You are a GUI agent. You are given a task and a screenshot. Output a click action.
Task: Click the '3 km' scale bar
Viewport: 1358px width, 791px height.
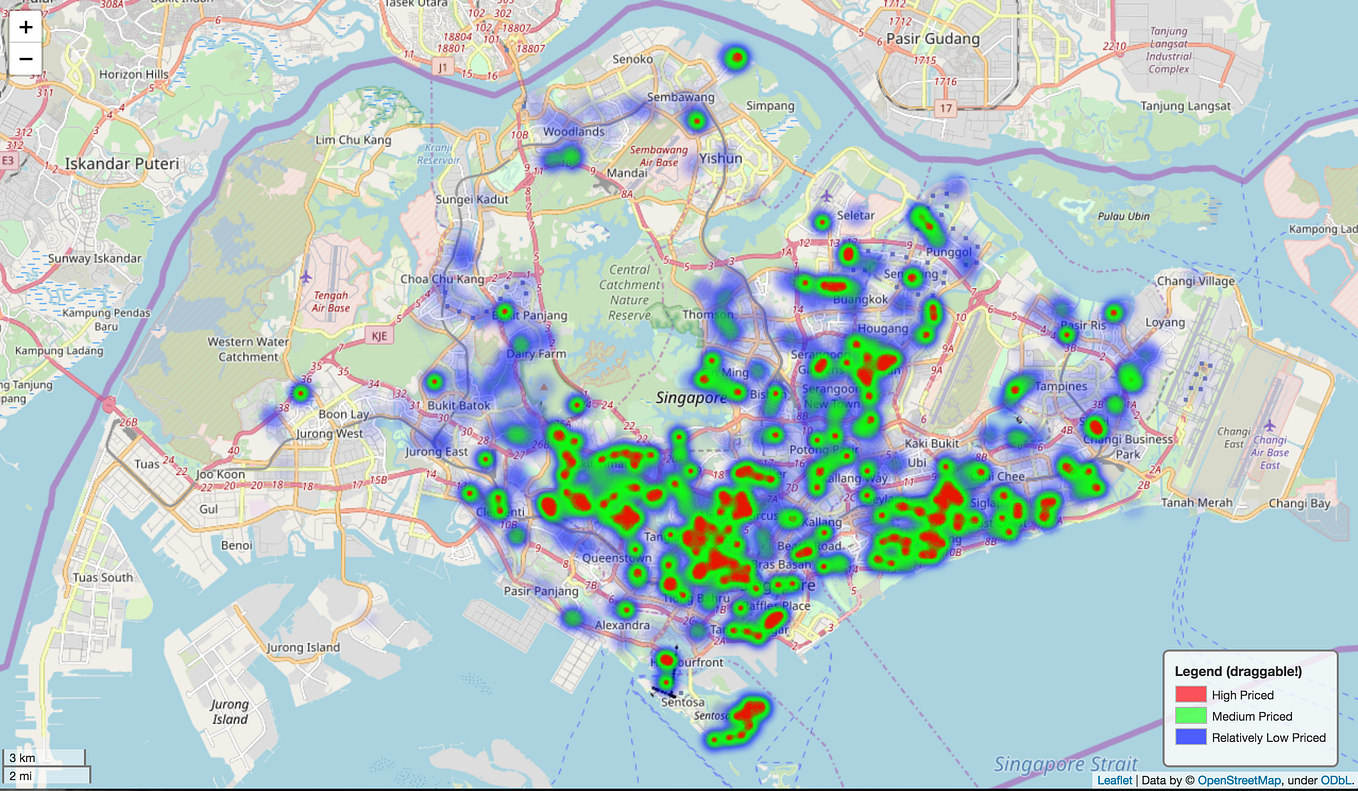click(42, 758)
